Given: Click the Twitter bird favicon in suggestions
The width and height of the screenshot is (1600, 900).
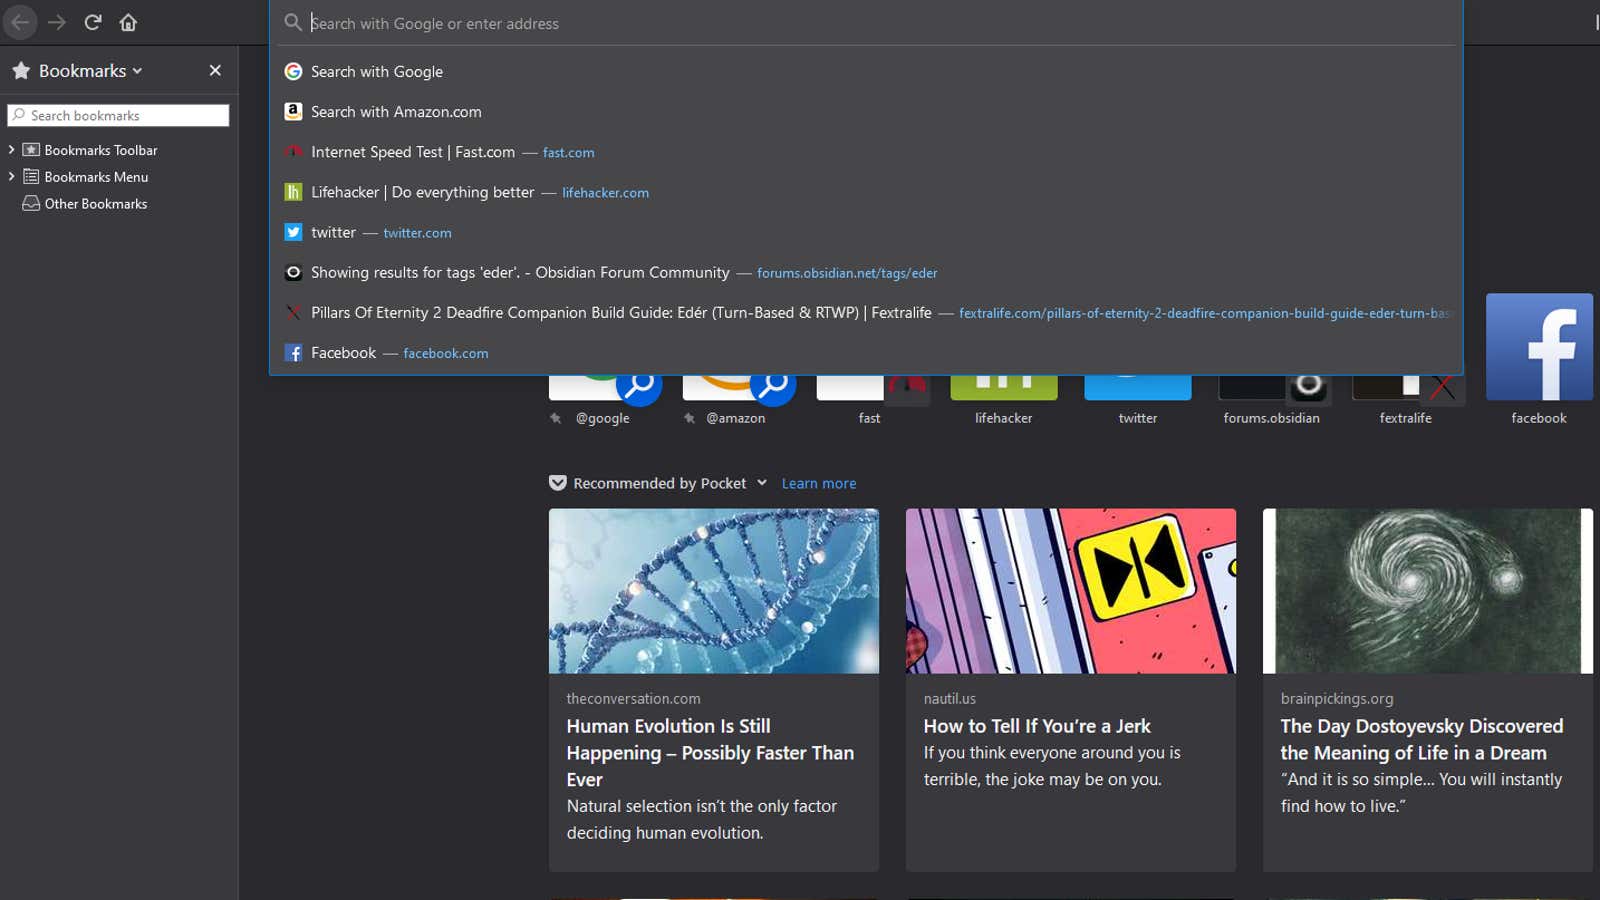Looking at the screenshot, I should 293,232.
